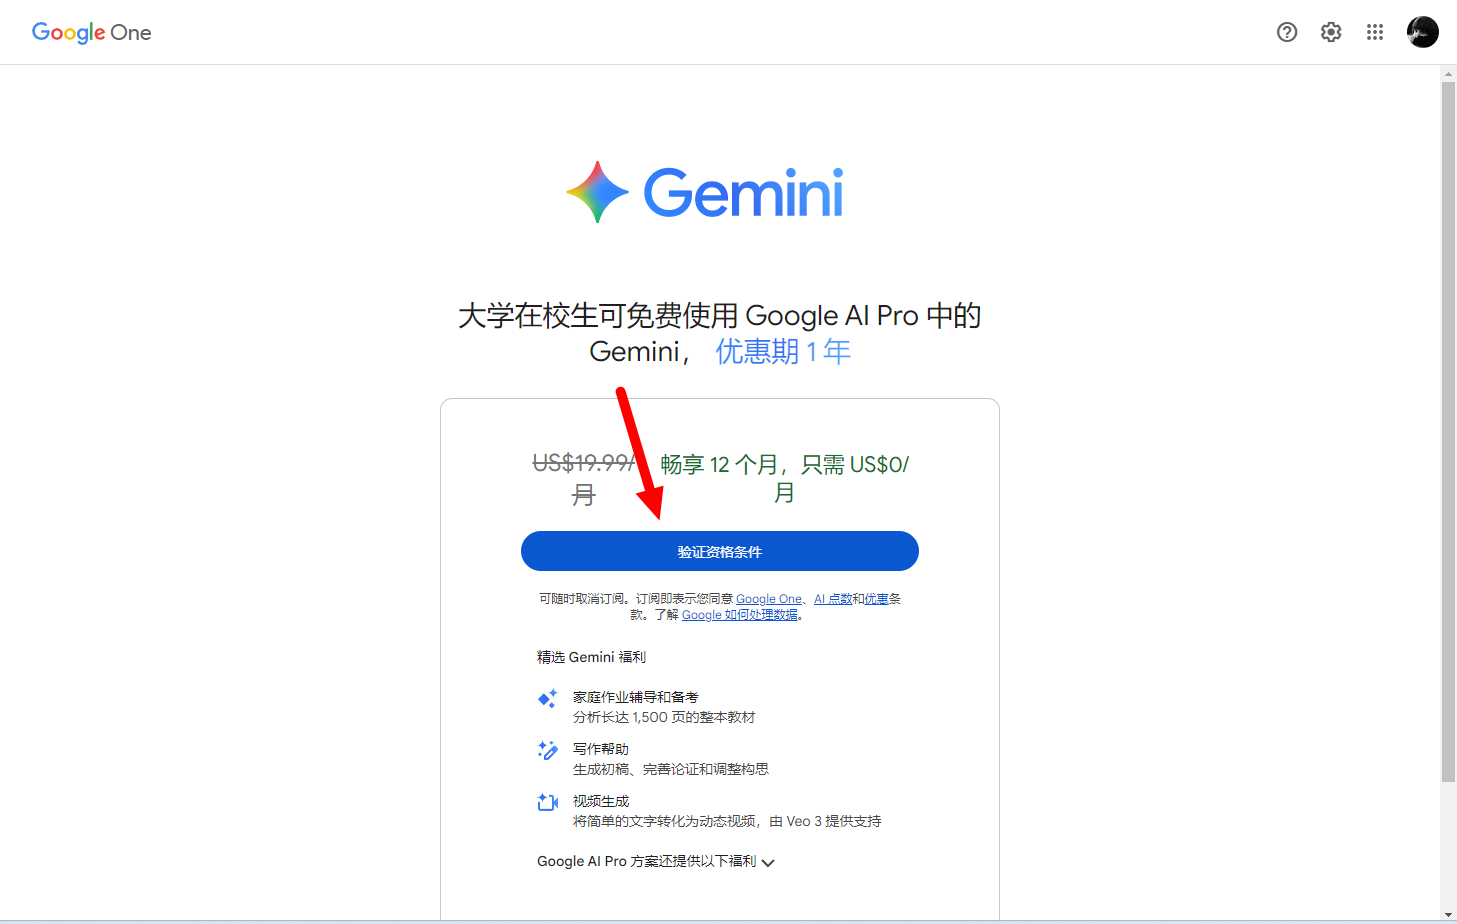1457x924 pixels.
Task: Open the AI 点数 terms link
Action: 833,599
